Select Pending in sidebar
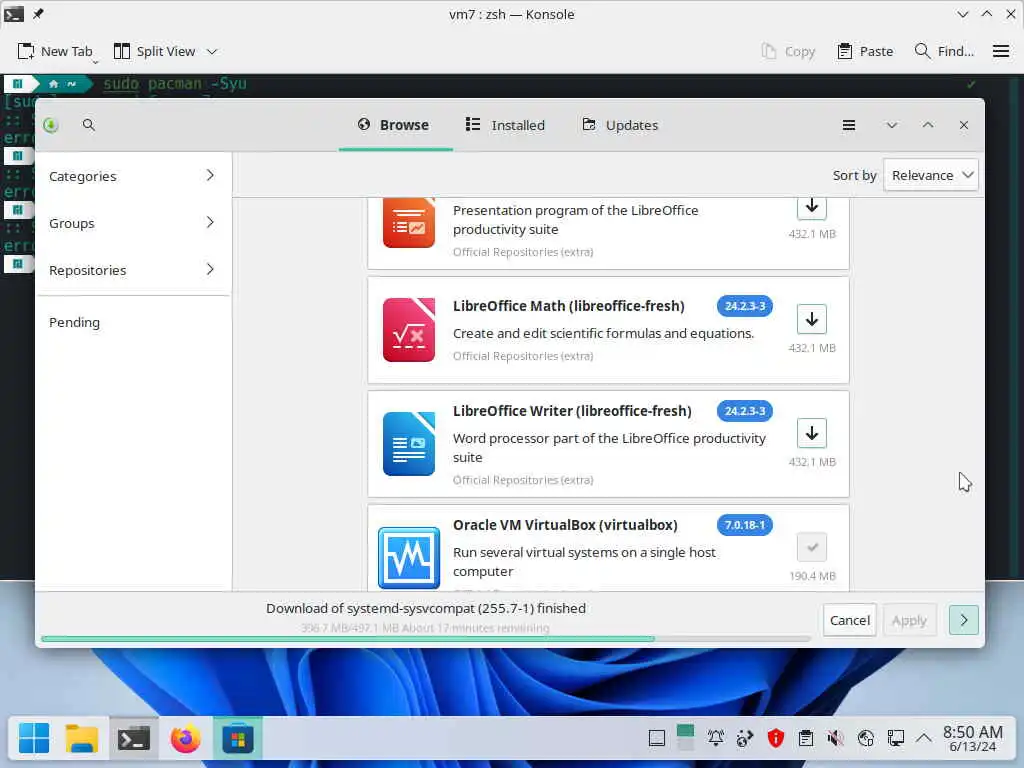Image resolution: width=1024 pixels, height=768 pixels. tap(133, 322)
